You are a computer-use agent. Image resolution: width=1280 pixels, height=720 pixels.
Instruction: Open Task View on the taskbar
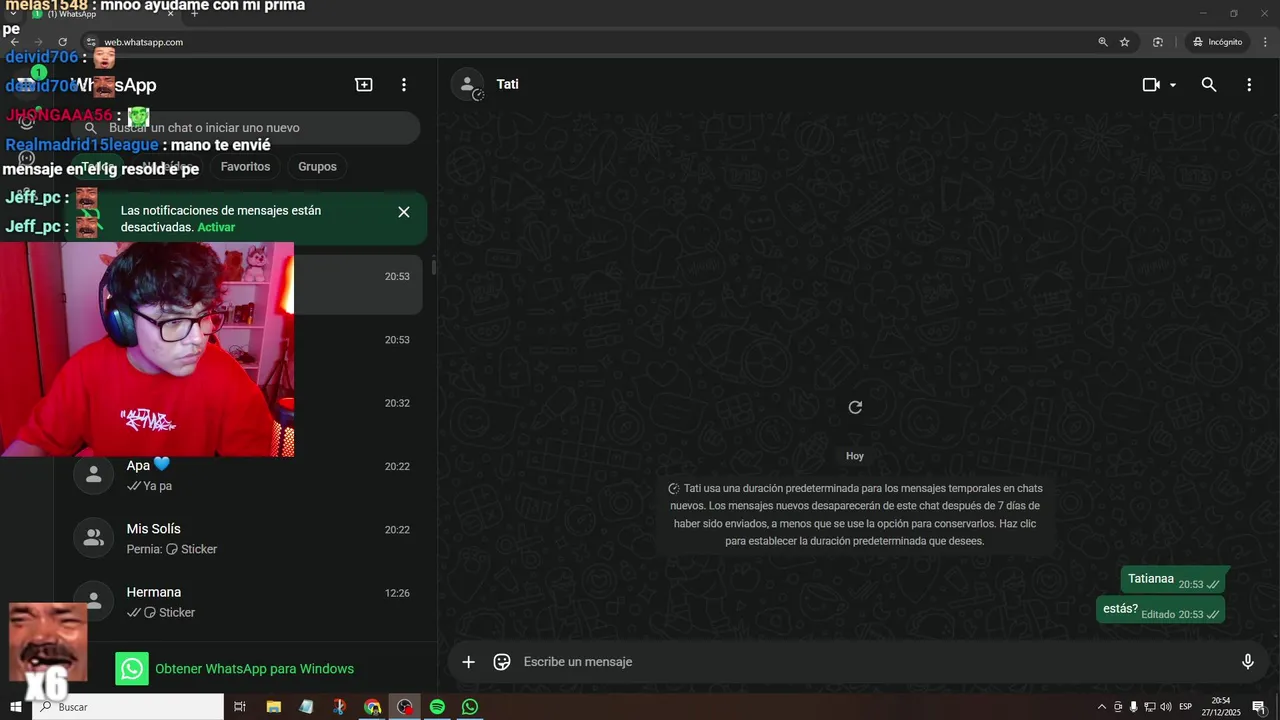click(x=240, y=707)
